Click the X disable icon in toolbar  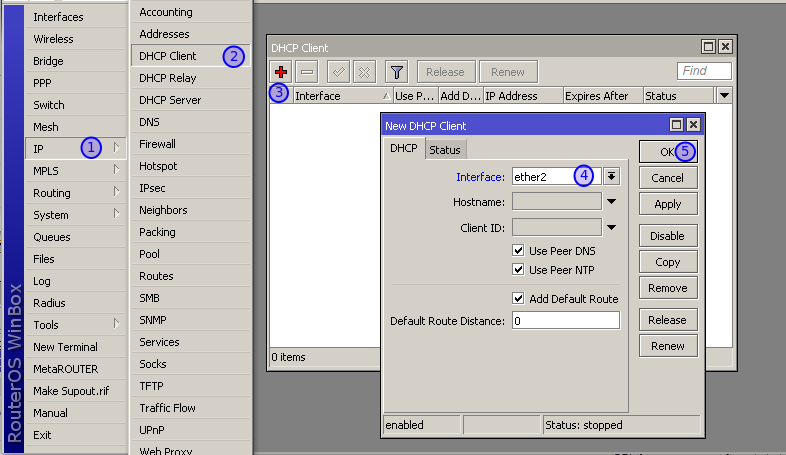(x=365, y=72)
